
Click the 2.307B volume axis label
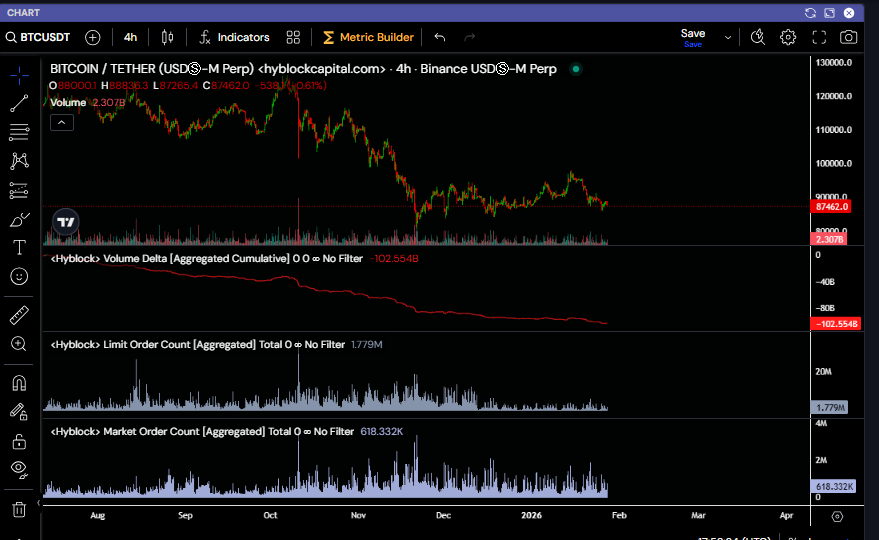pos(829,239)
